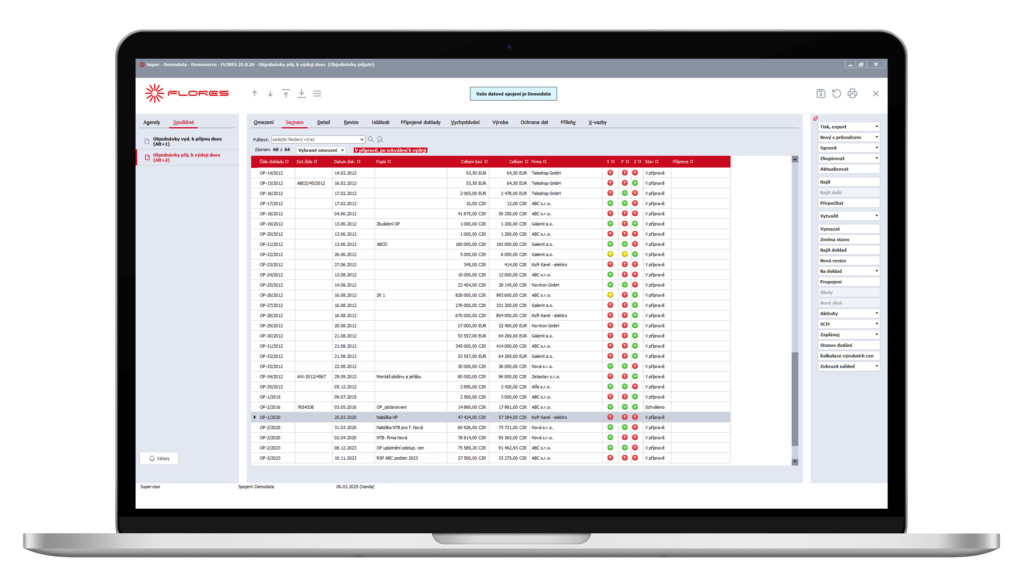
Task: Click the printer icon
Action: [x=852, y=93]
